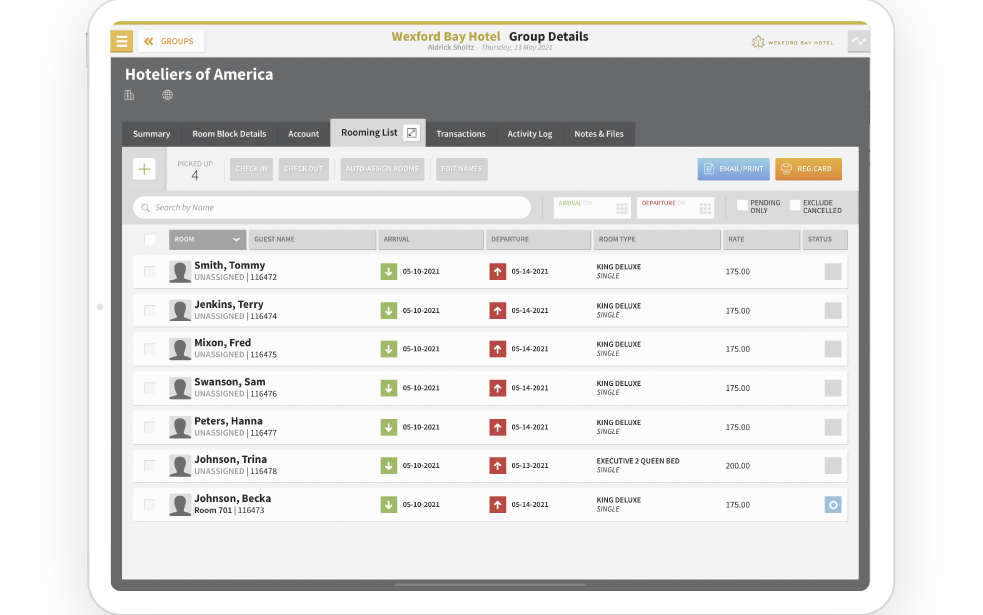
Task: Go back to Groups
Action: 169,41
